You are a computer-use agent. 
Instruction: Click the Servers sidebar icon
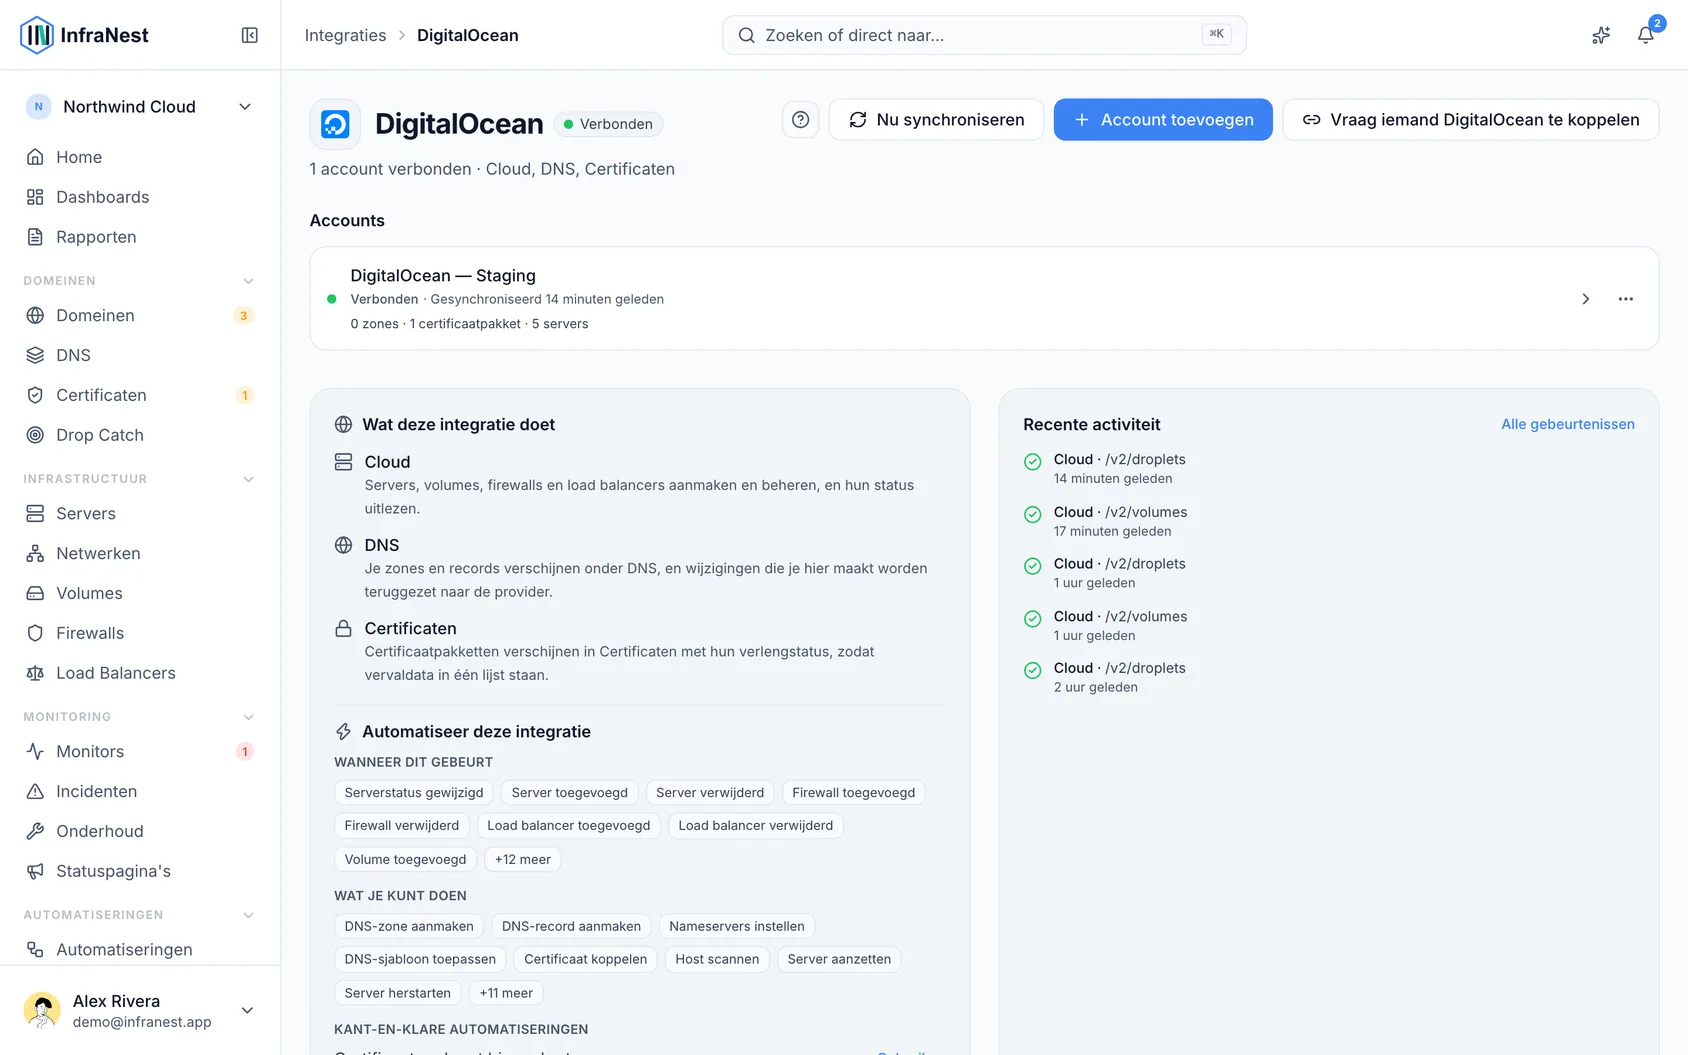35,513
